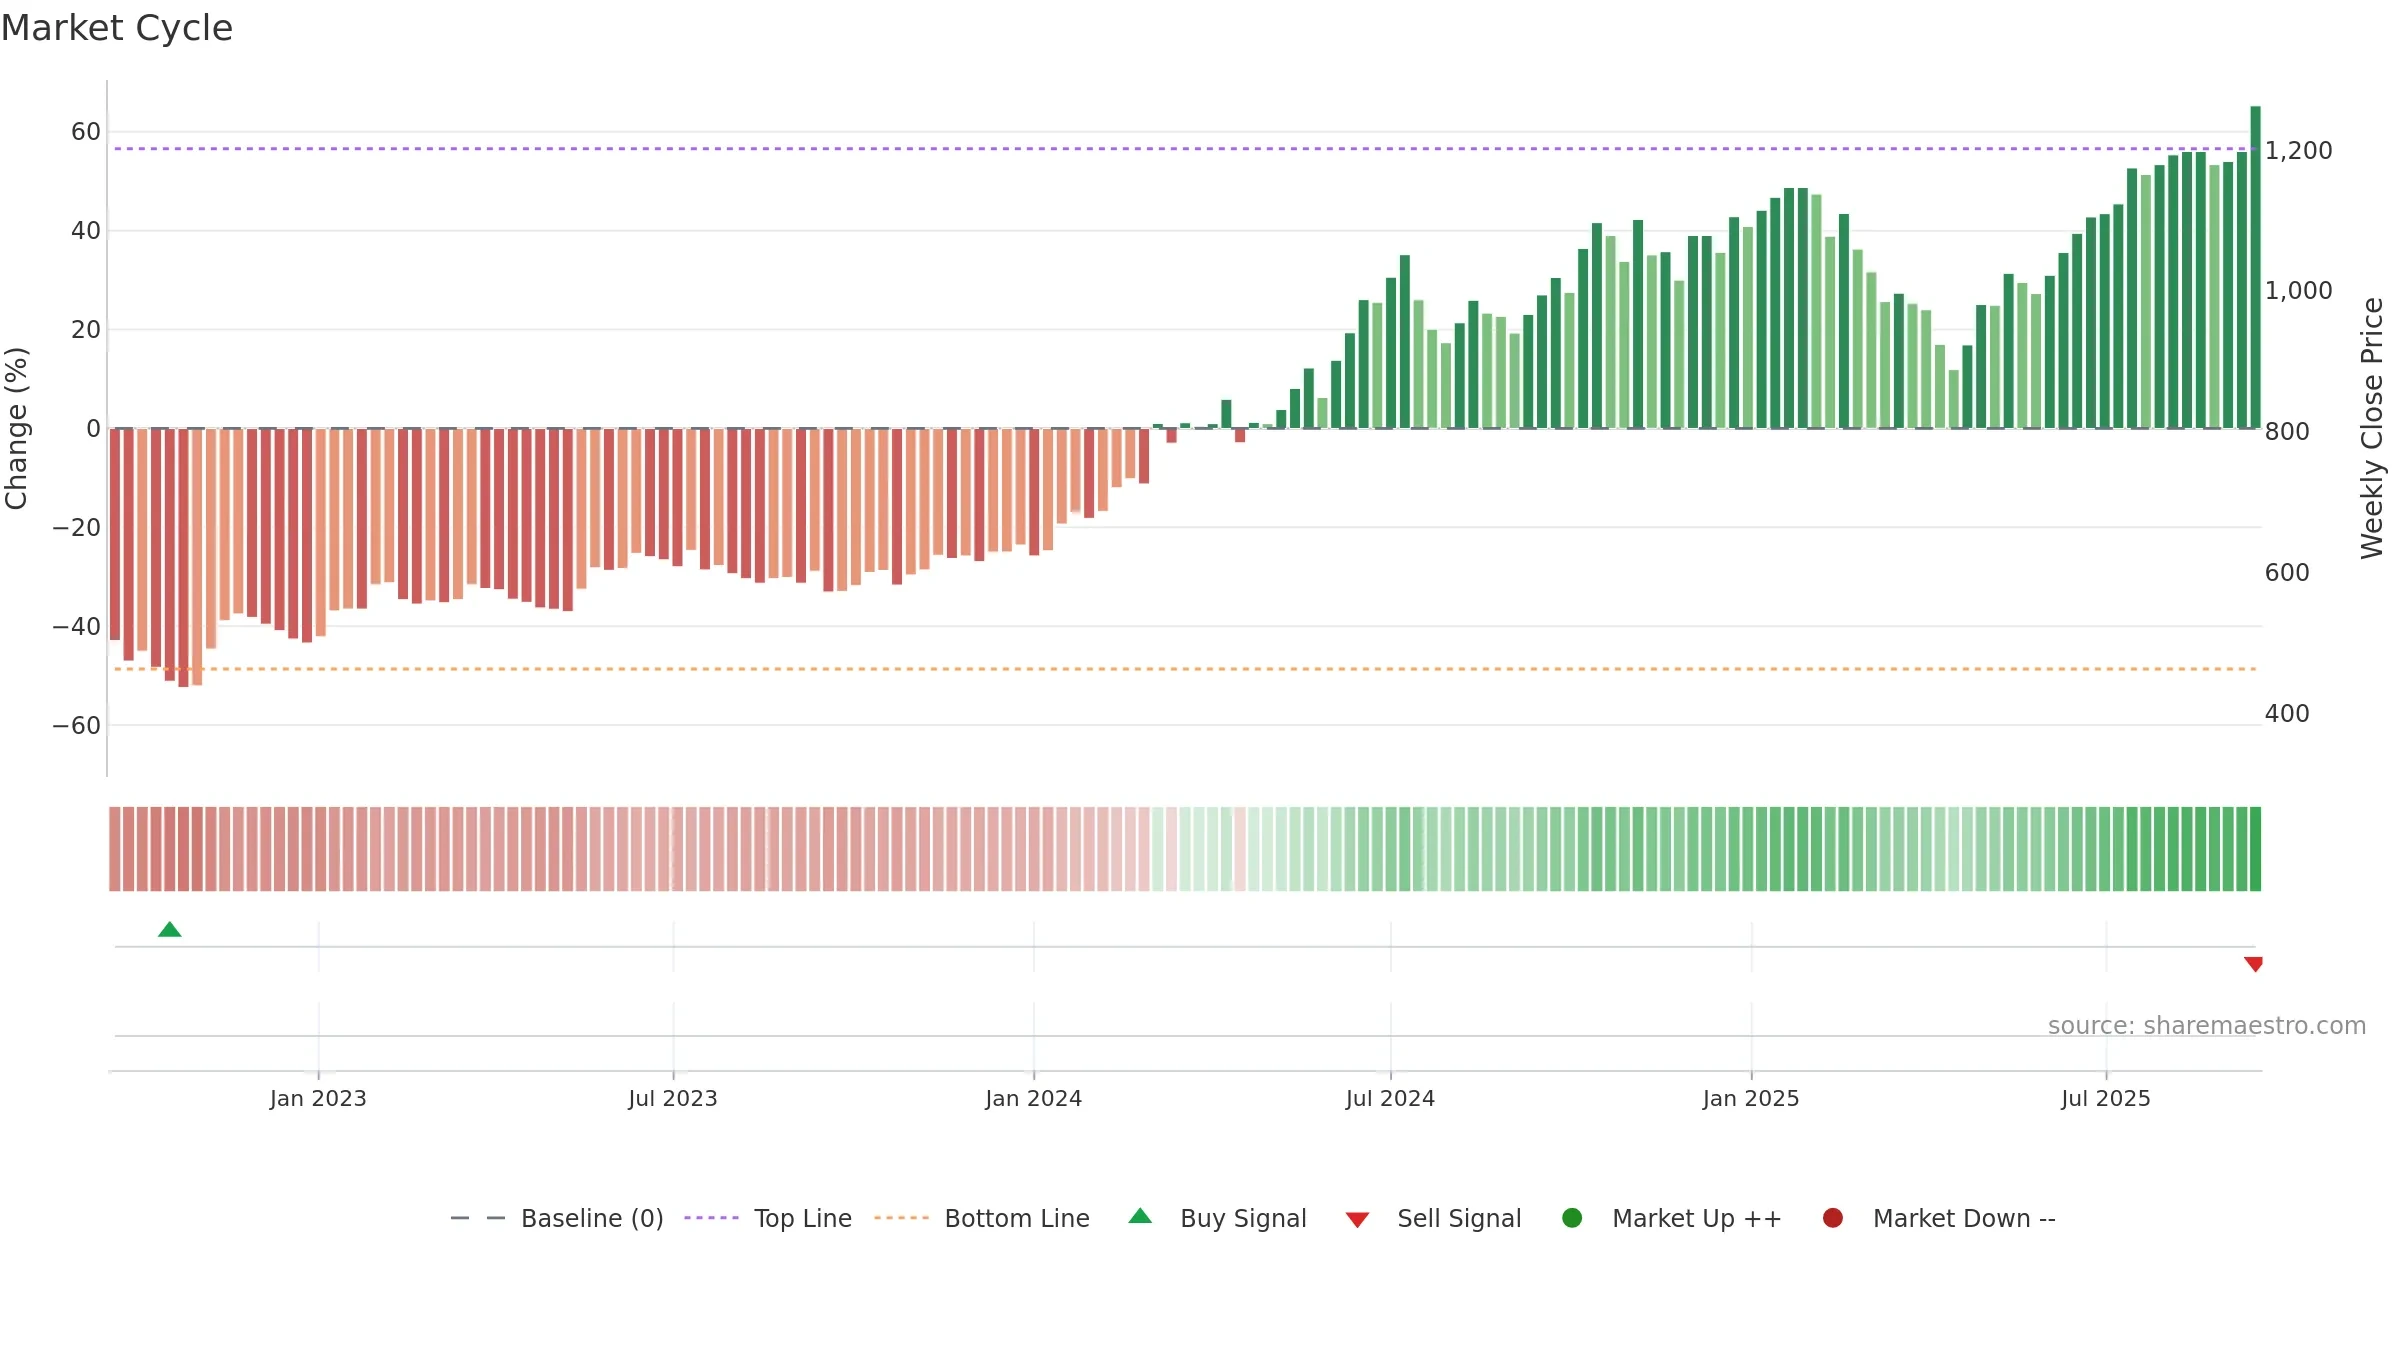The image size is (2400, 1350).
Task: Toggle Bottom Line legend entry
Action: (x=982, y=1218)
